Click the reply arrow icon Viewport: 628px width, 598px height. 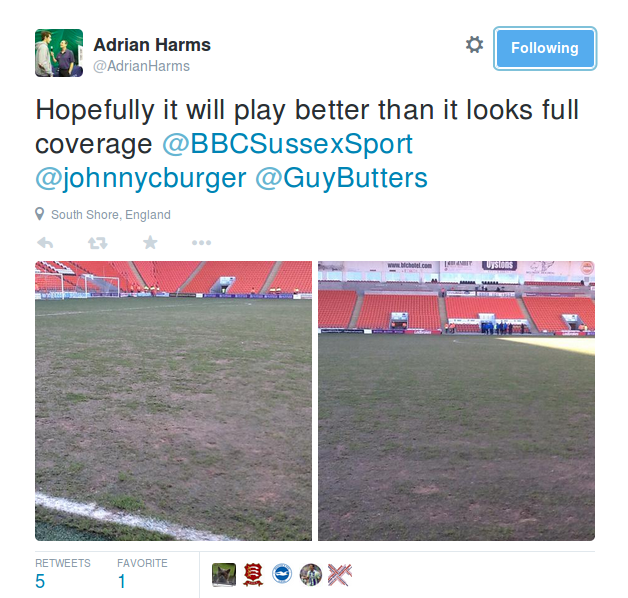[x=45, y=243]
